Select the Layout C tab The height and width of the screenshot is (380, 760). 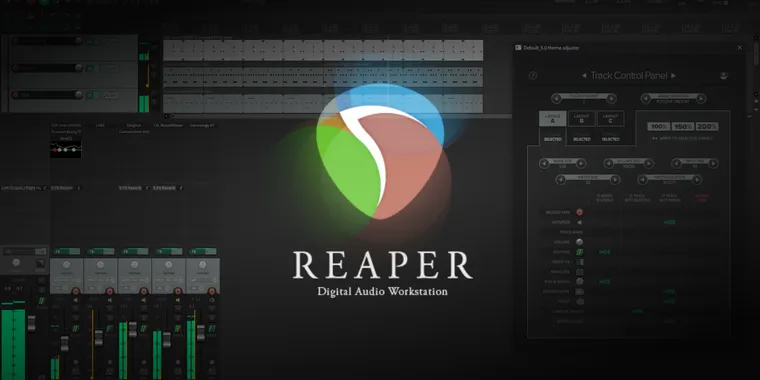point(610,118)
